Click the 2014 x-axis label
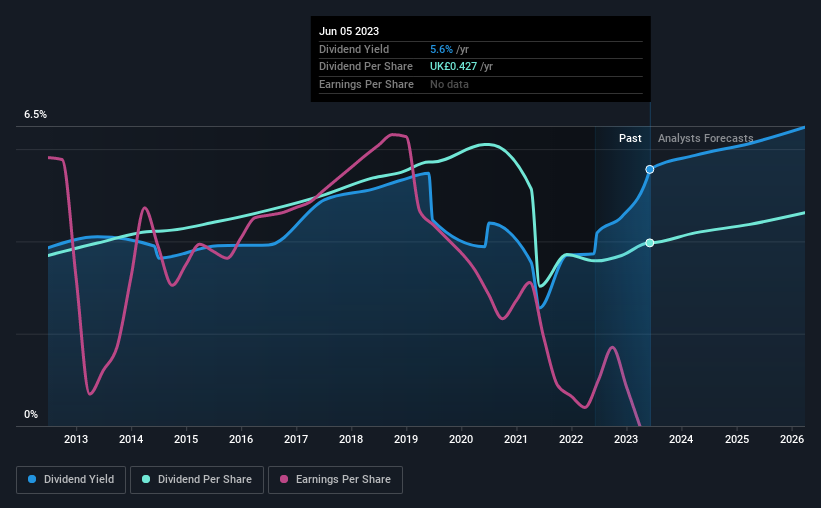 [x=131, y=439]
